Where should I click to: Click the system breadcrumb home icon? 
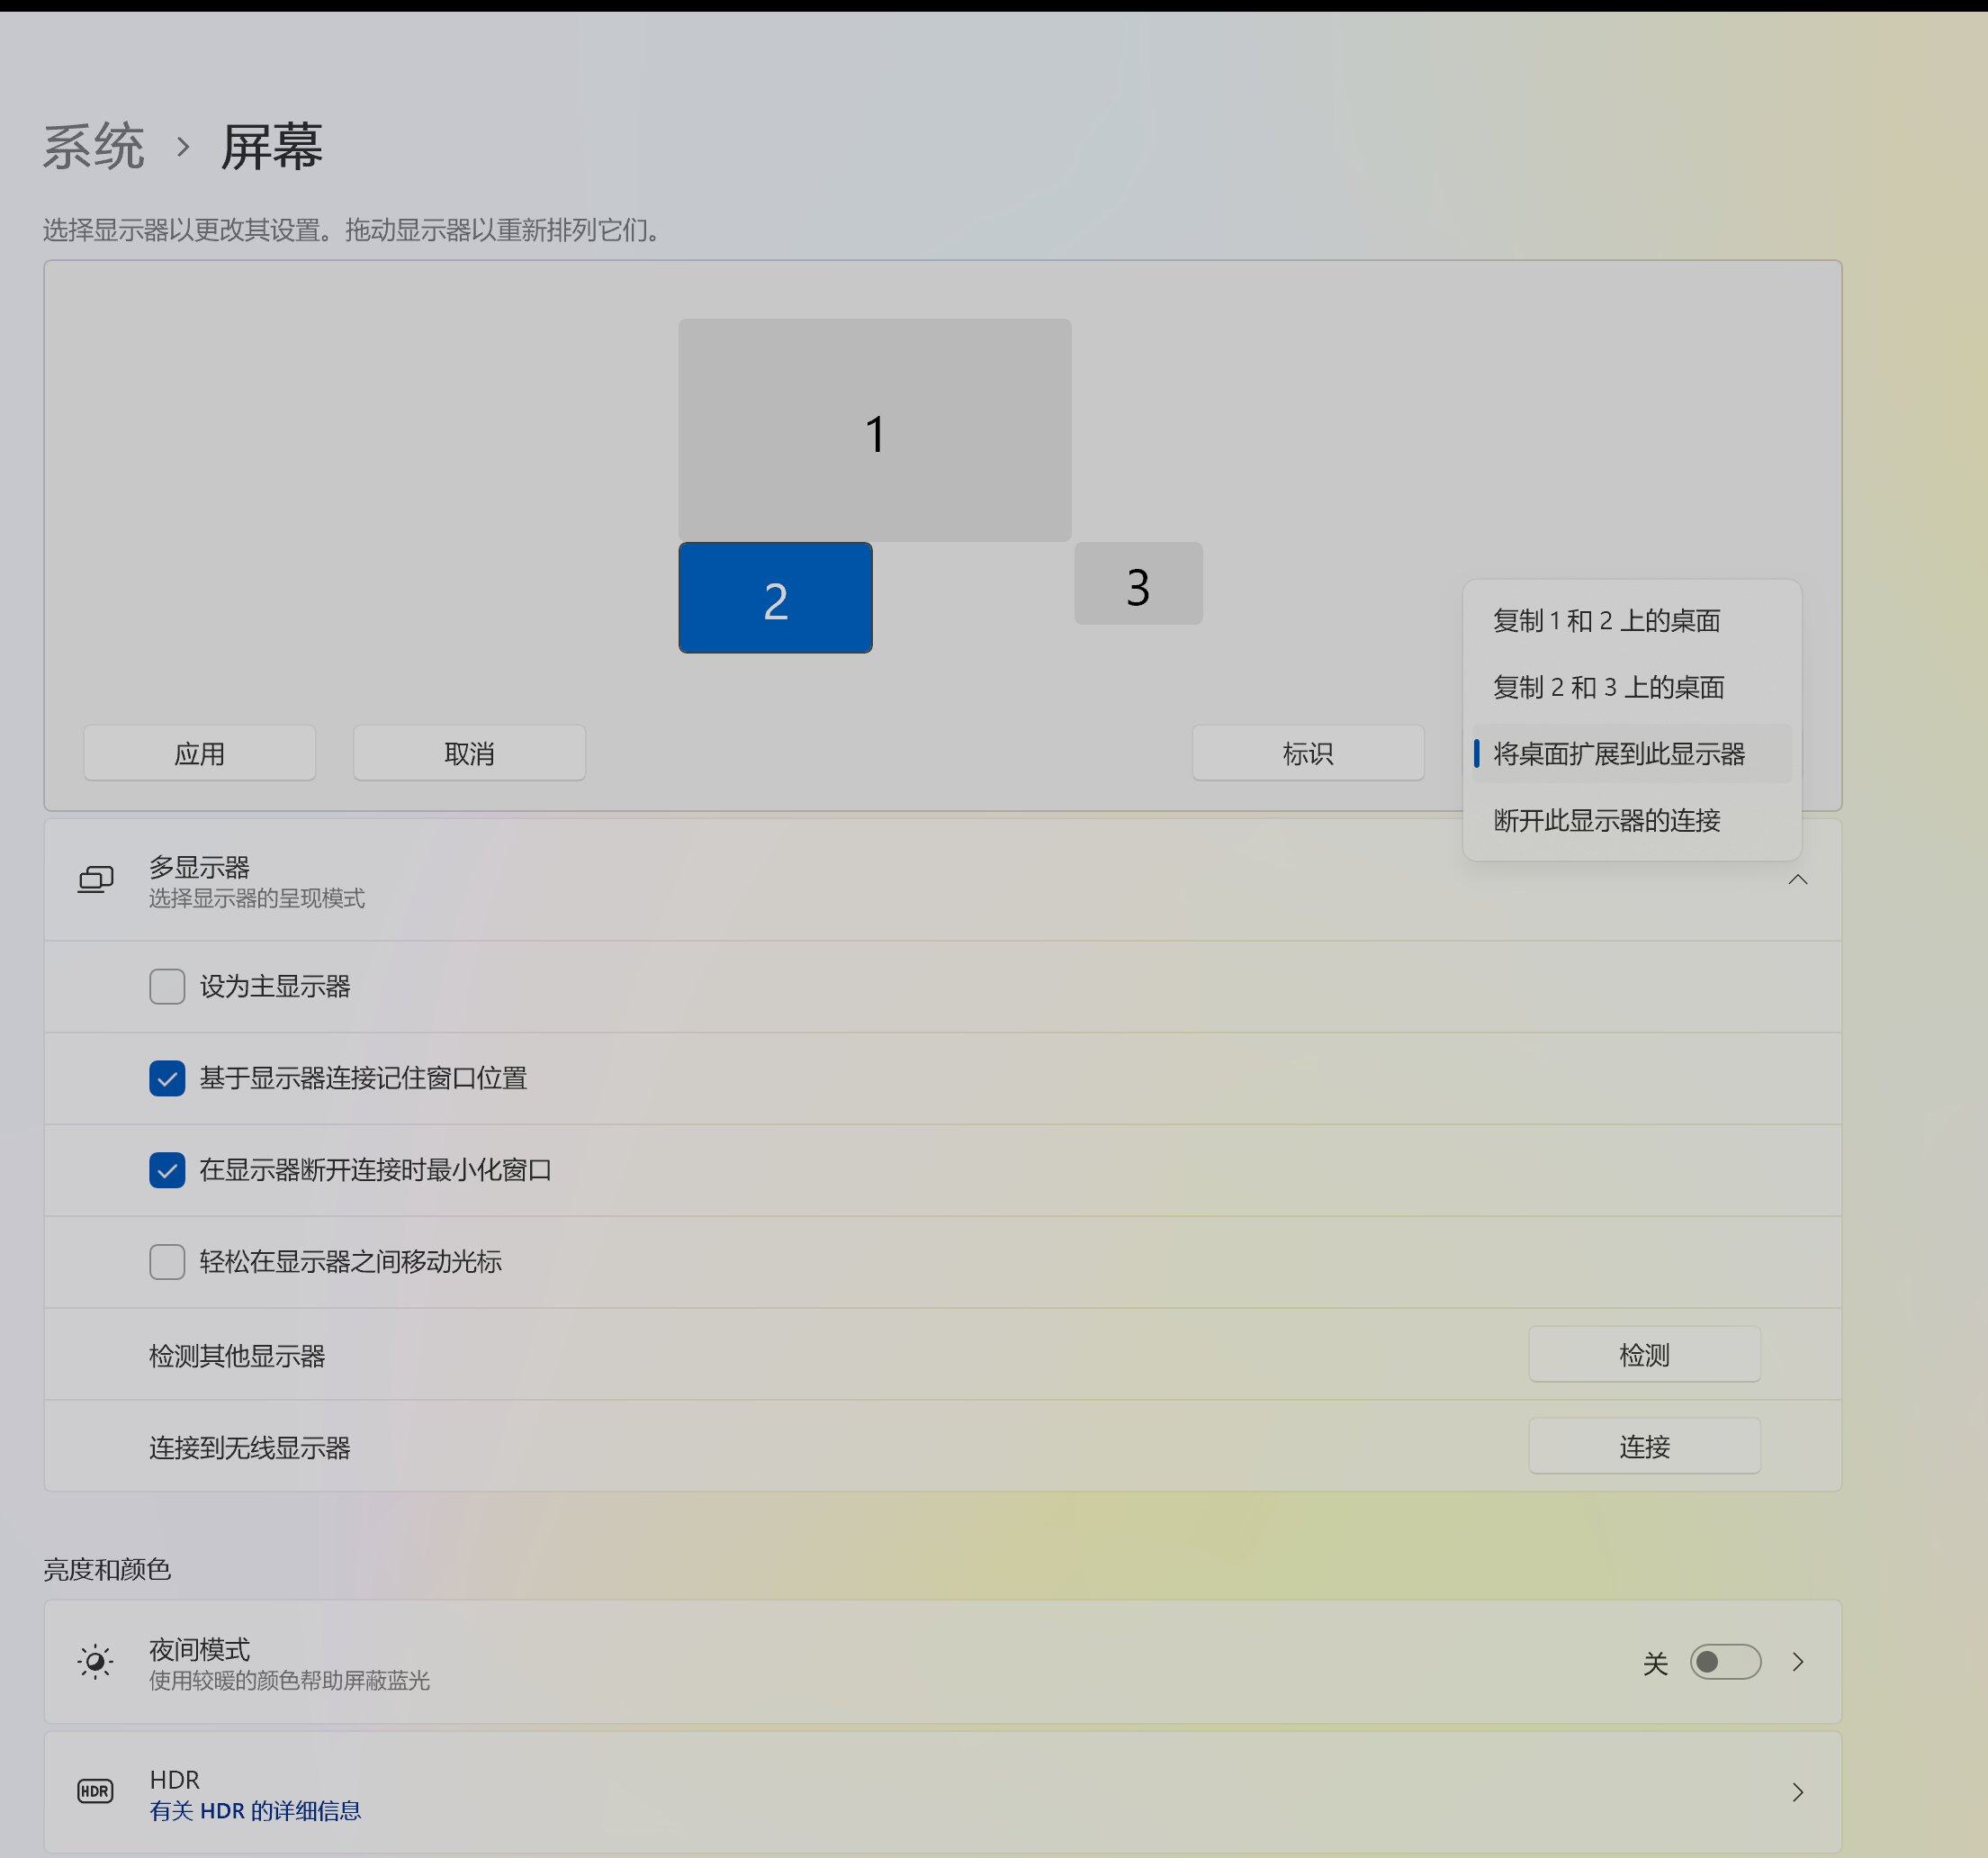96,145
